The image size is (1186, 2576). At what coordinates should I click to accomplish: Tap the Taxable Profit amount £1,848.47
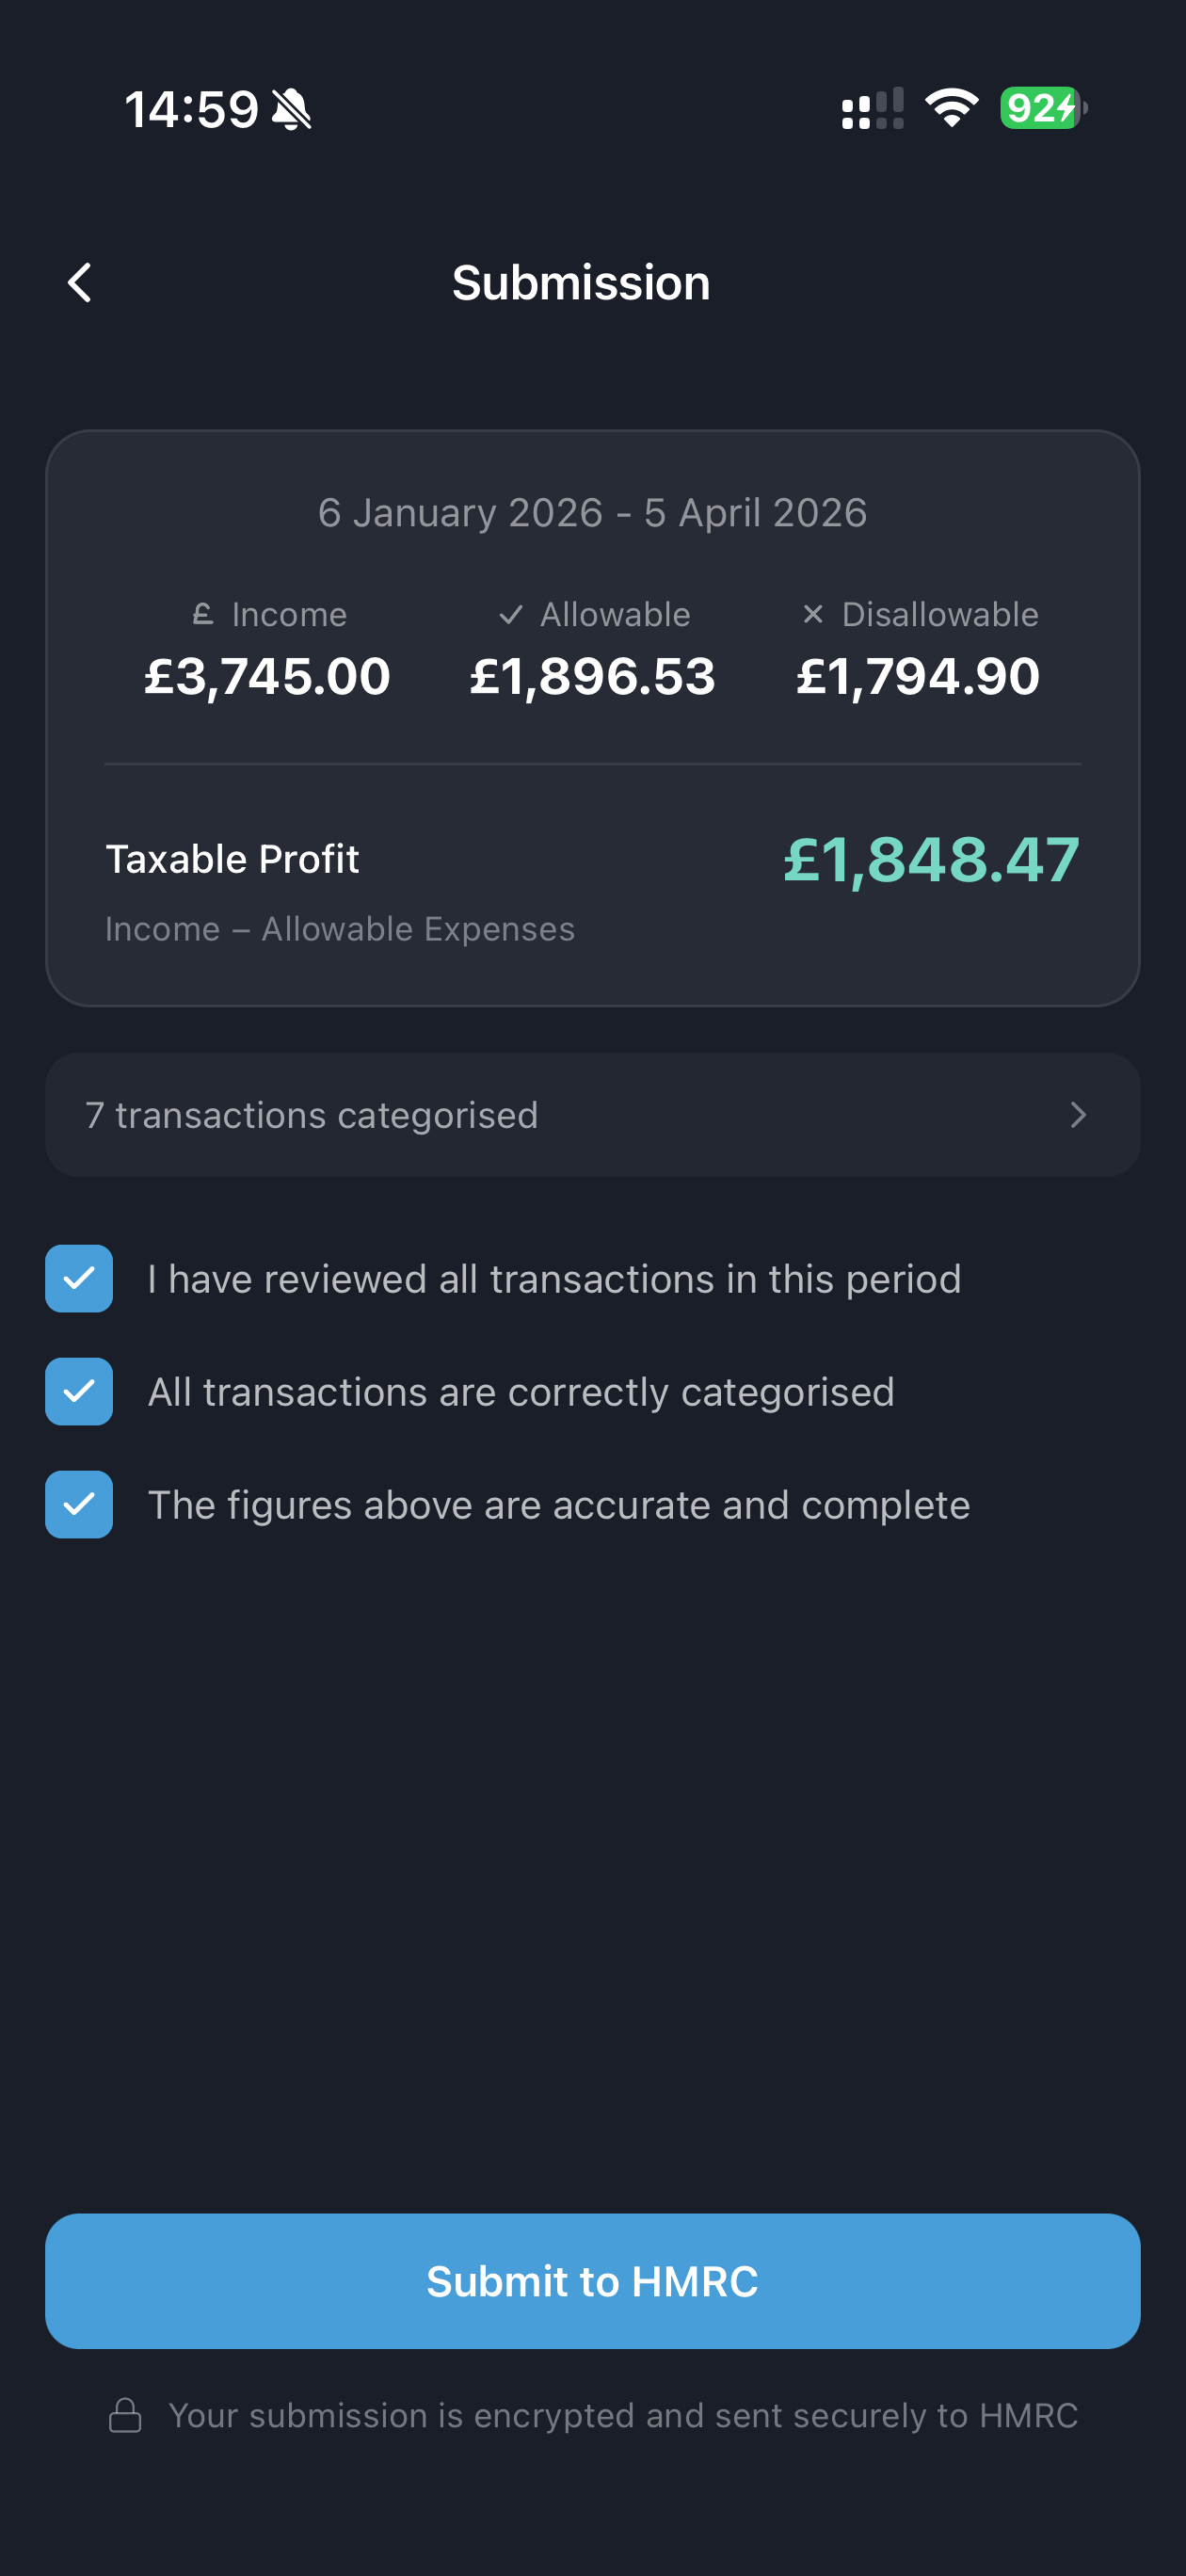[931, 859]
